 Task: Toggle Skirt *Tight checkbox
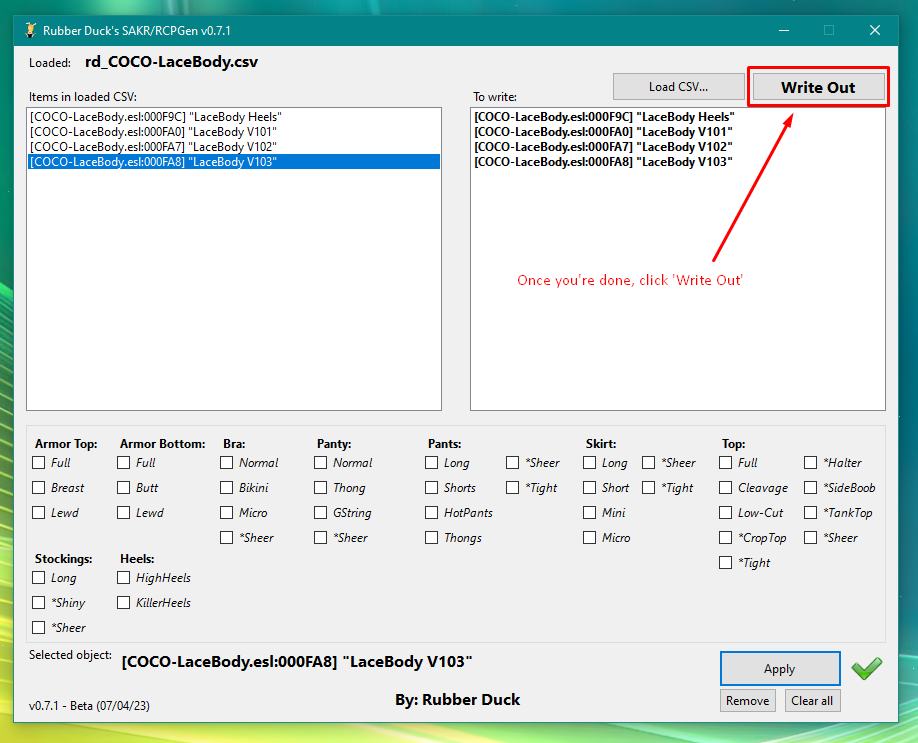pyautogui.click(x=649, y=488)
